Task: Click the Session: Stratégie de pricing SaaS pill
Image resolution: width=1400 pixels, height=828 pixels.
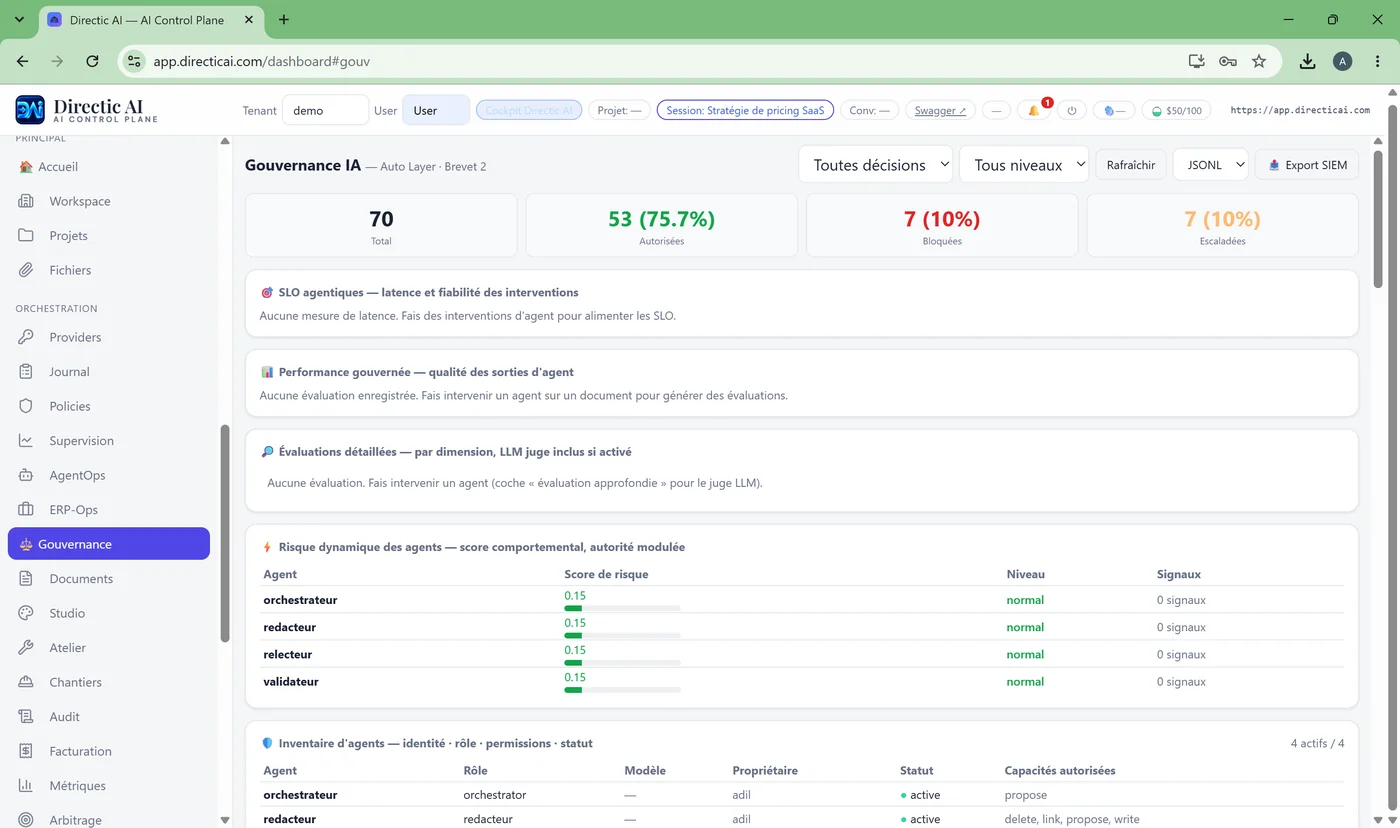Action: pos(745,110)
